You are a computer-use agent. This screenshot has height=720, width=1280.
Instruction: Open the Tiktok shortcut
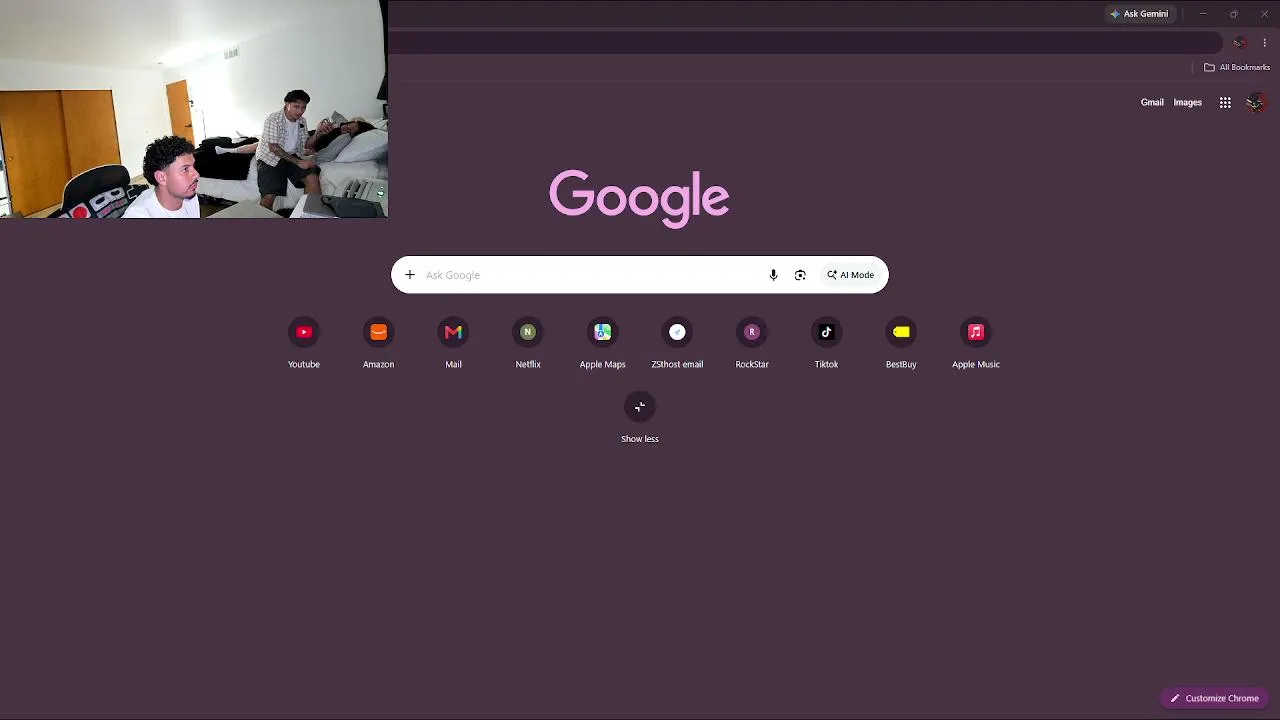[x=826, y=343]
